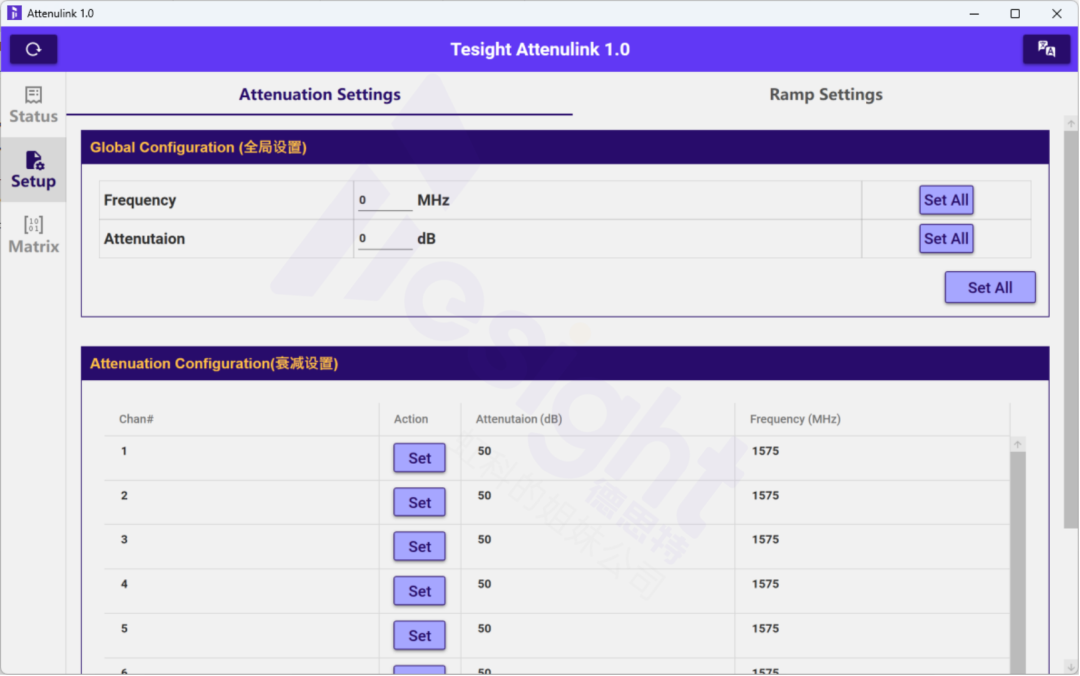
Task: Click Set All in Attenutaion row
Action: [x=946, y=238]
